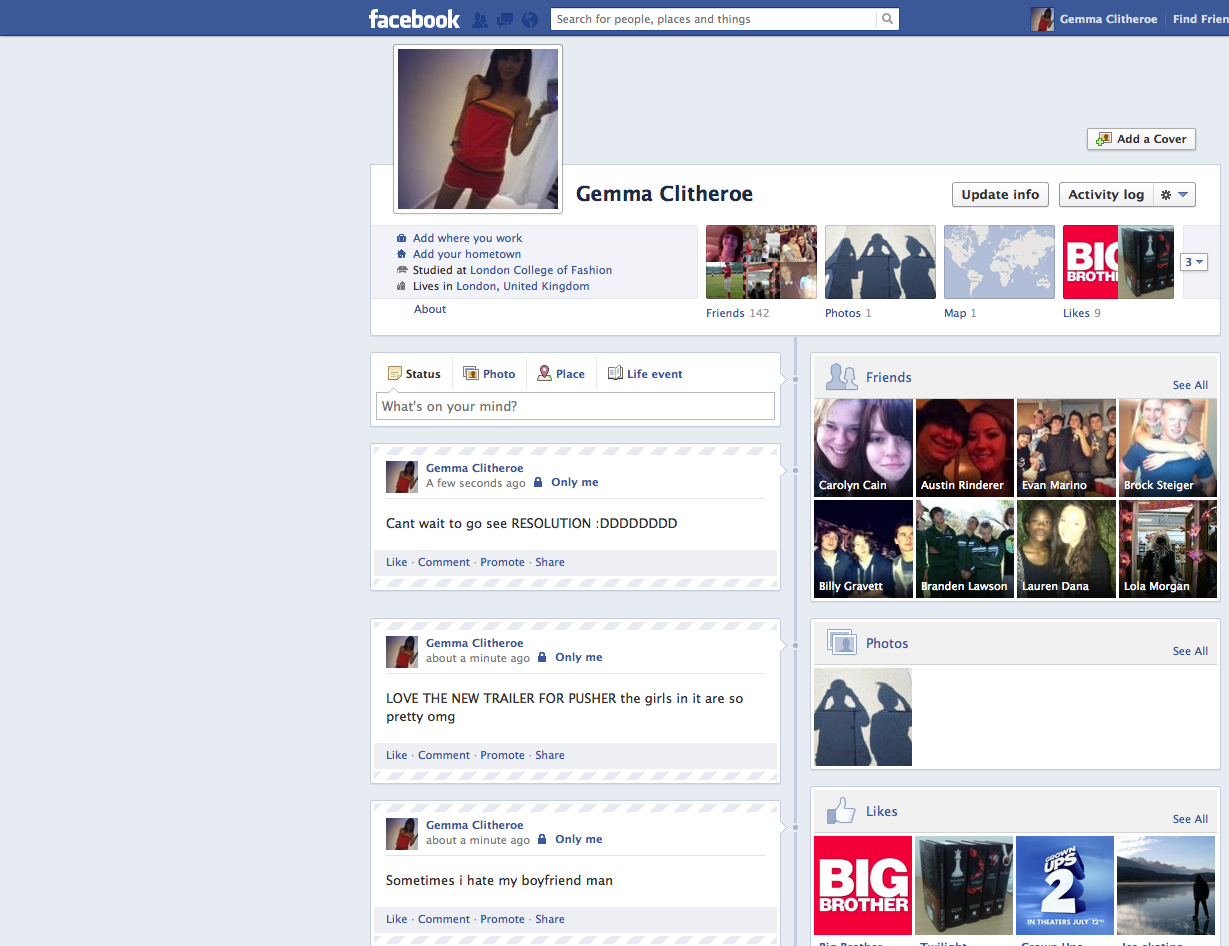Share the PUSHER trailer post
This screenshot has height=946, width=1229.
click(x=550, y=755)
